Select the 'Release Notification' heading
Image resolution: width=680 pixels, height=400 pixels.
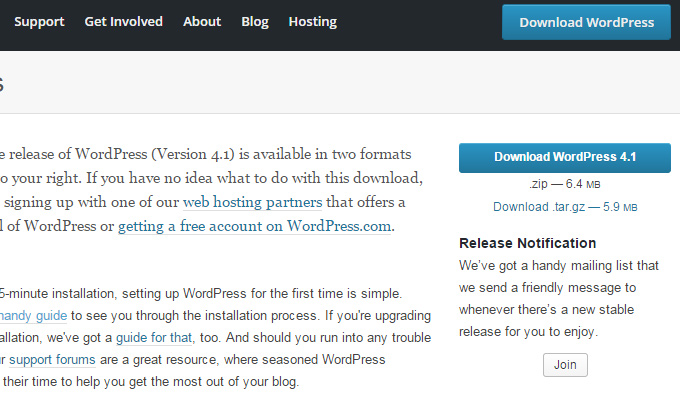pos(527,243)
